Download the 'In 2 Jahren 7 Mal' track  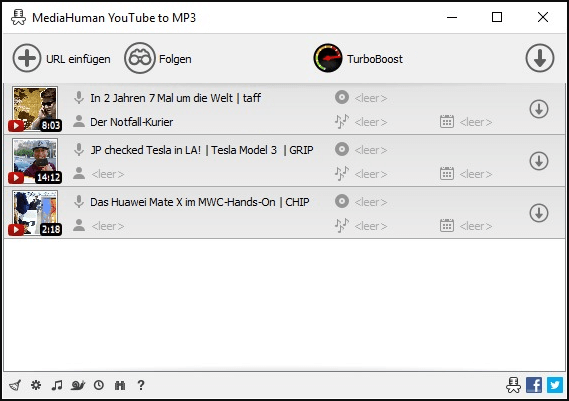point(539,109)
